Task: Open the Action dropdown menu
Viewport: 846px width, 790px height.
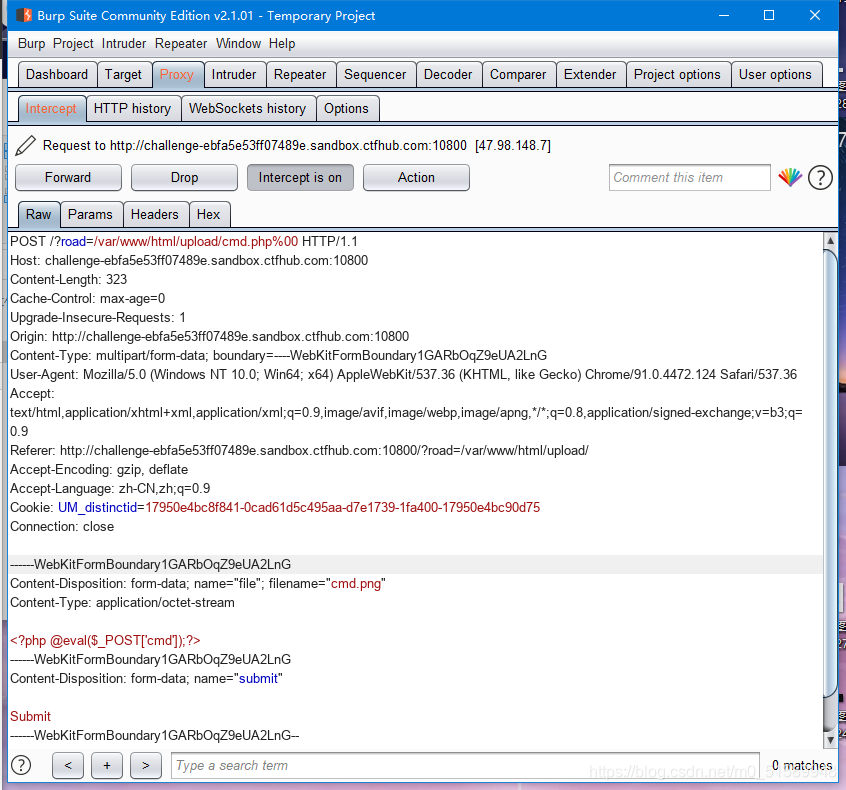Action: point(416,178)
